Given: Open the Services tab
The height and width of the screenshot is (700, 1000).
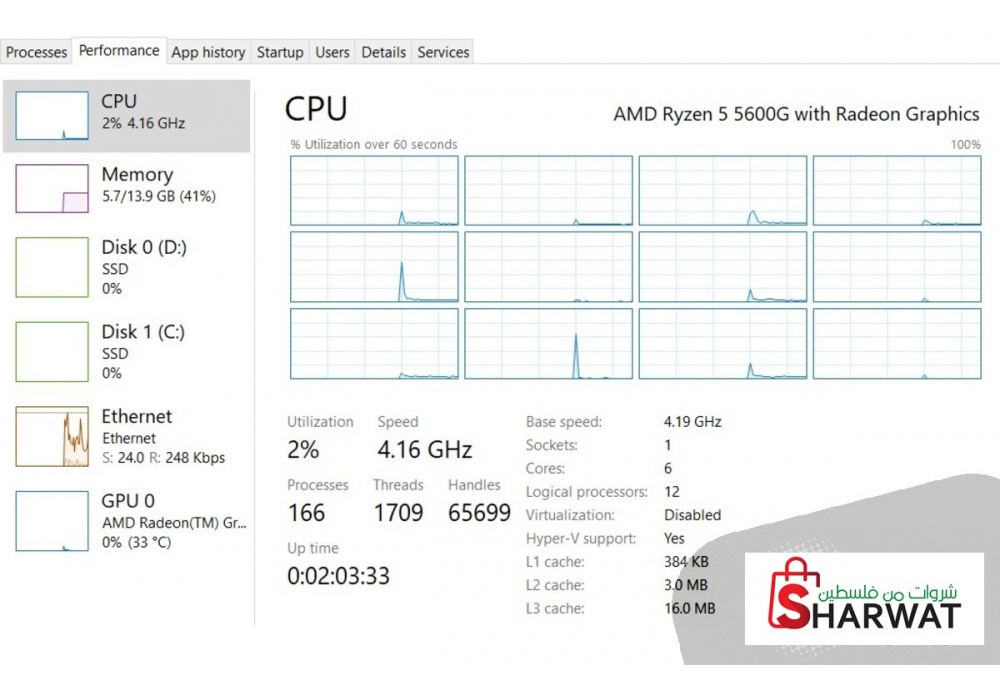Looking at the screenshot, I should pos(443,52).
